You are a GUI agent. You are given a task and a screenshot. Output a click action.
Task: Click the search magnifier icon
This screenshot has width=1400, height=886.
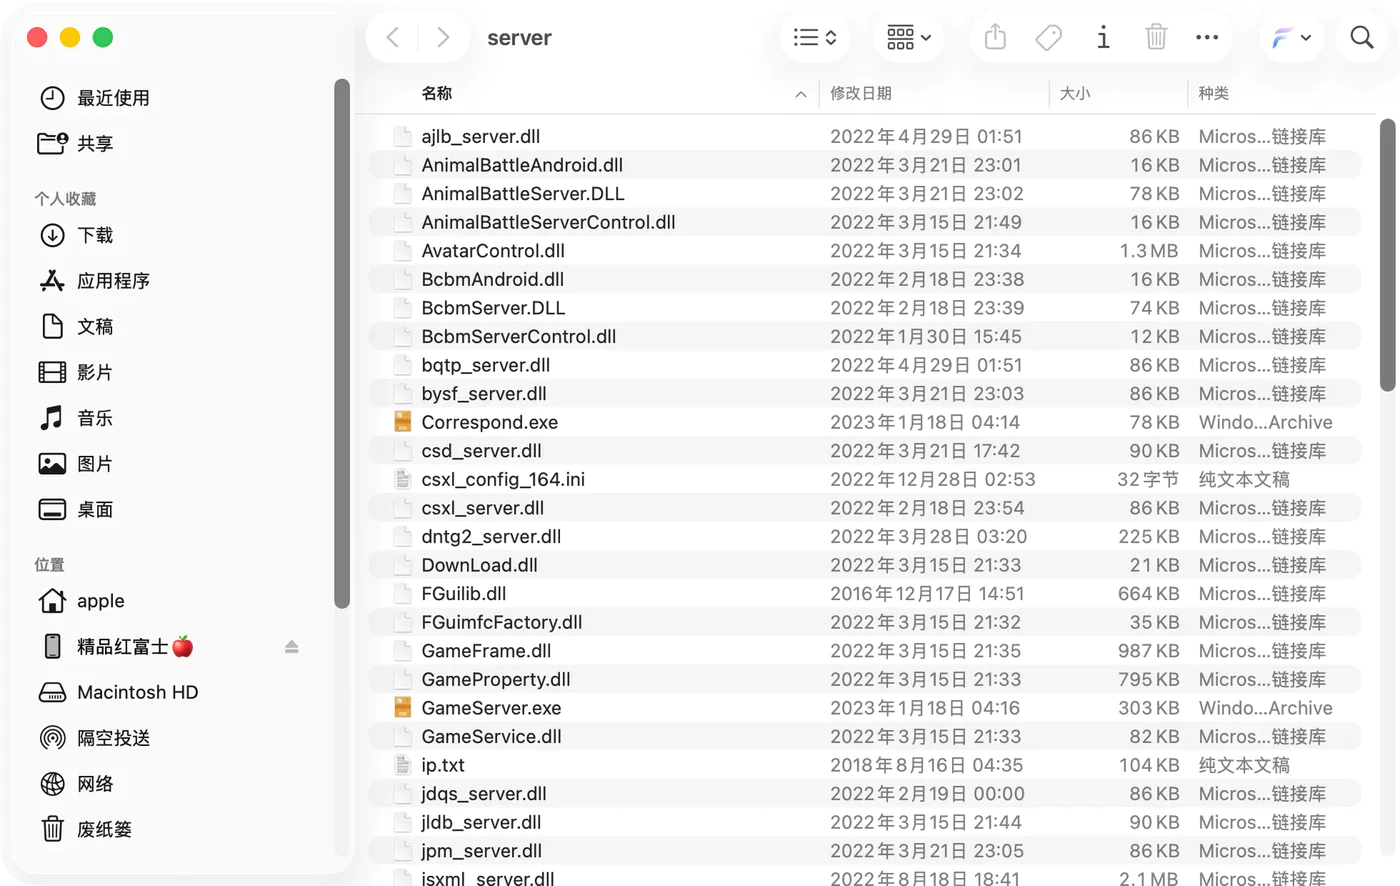1362,38
